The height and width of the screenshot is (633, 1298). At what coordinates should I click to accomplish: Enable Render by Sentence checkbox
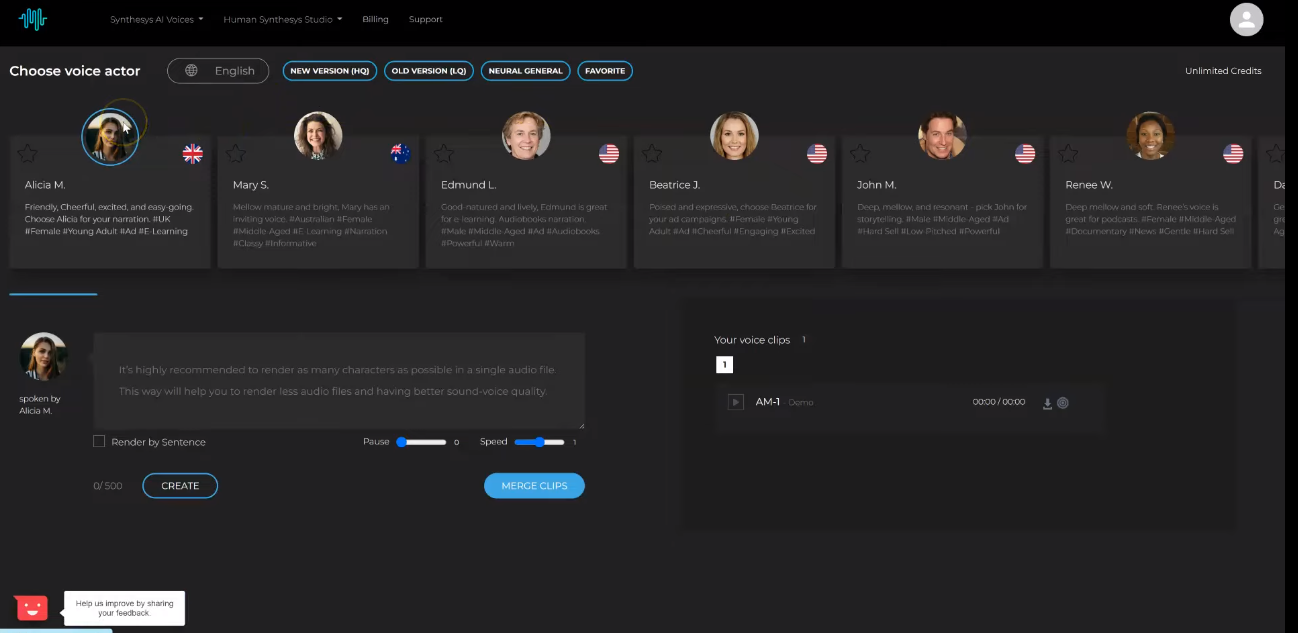coord(99,441)
